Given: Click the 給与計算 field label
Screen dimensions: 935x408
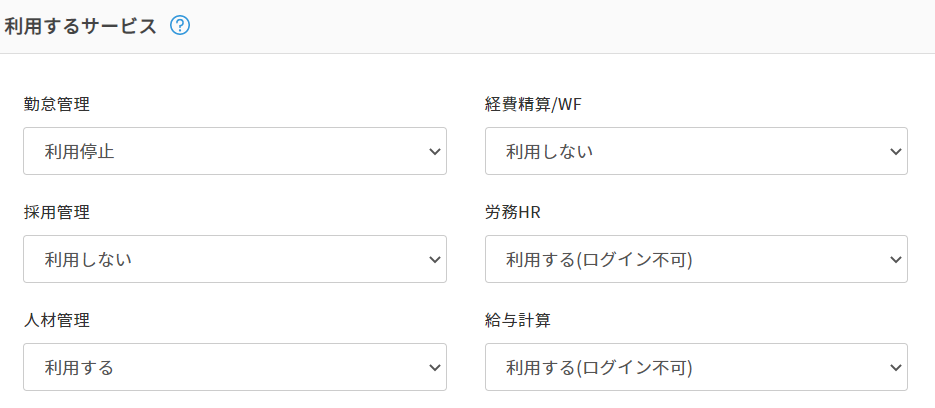Looking at the screenshot, I should (x=517, y=320).
